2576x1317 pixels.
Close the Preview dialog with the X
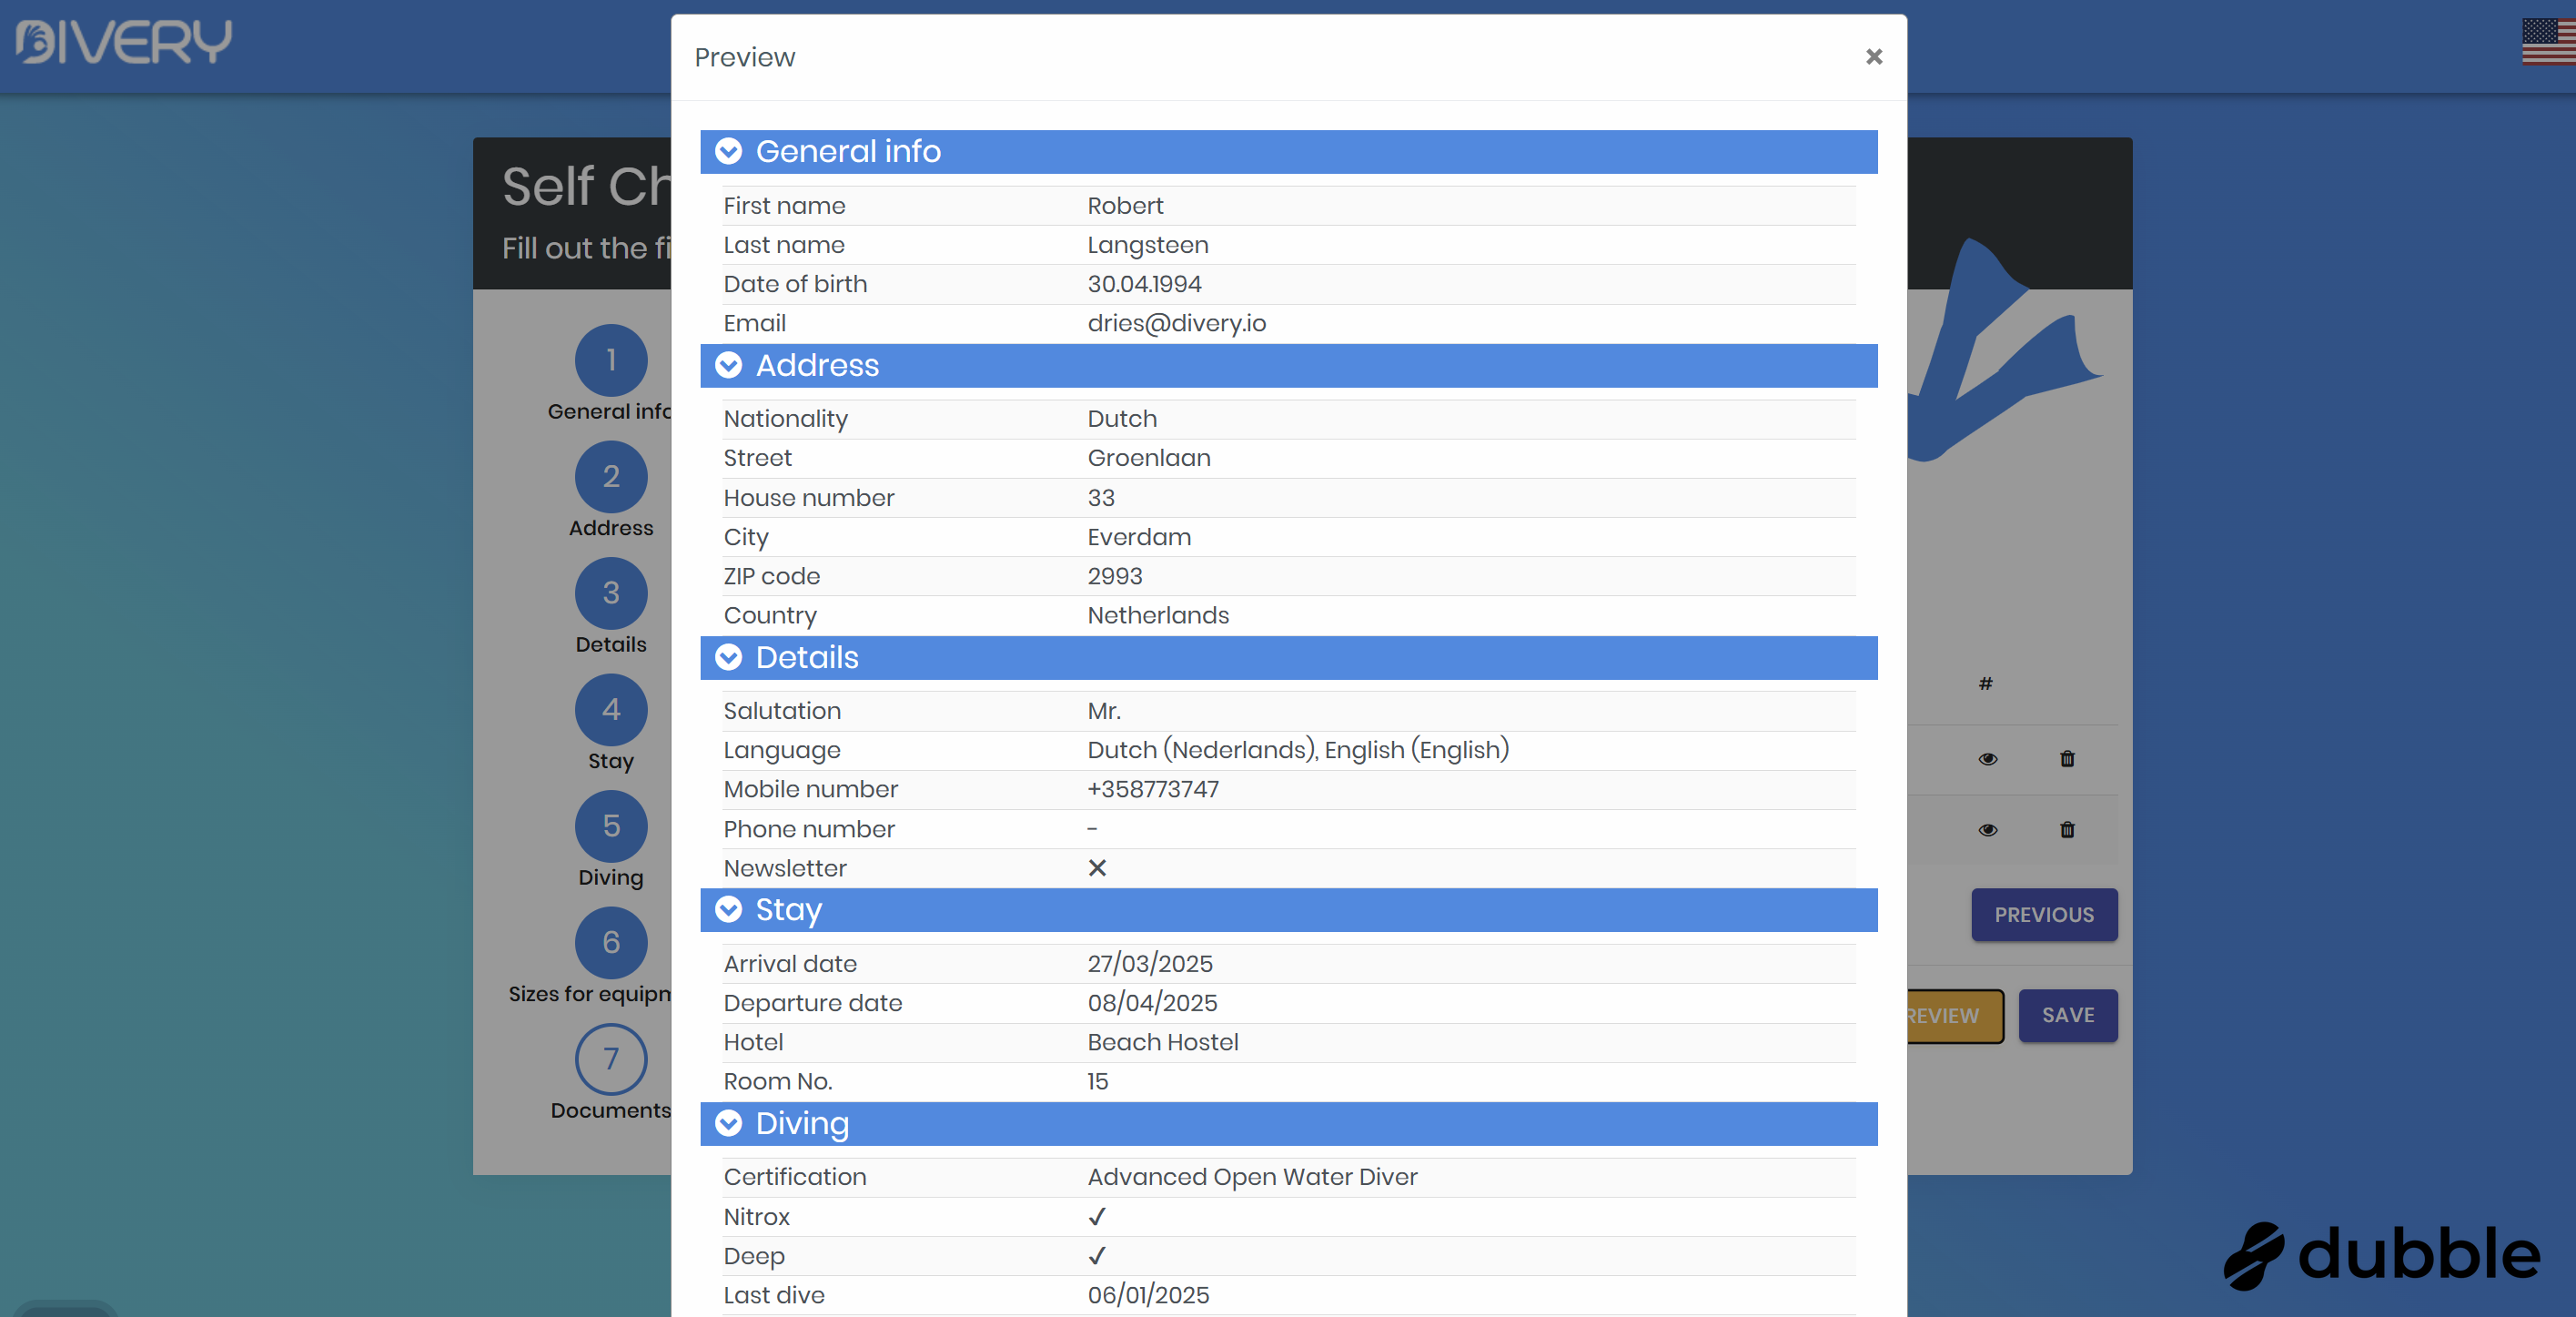tap(1873, 57)
